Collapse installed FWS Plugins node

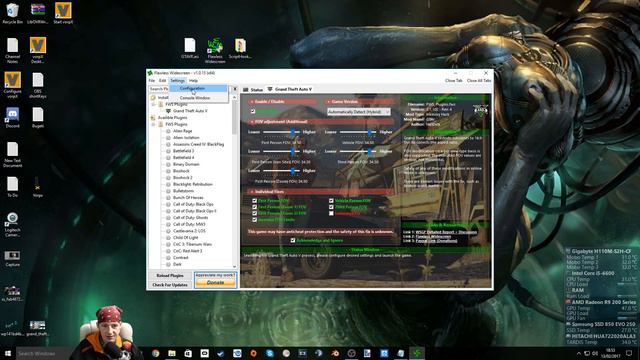pyautogui.click(x=154, y=104)
